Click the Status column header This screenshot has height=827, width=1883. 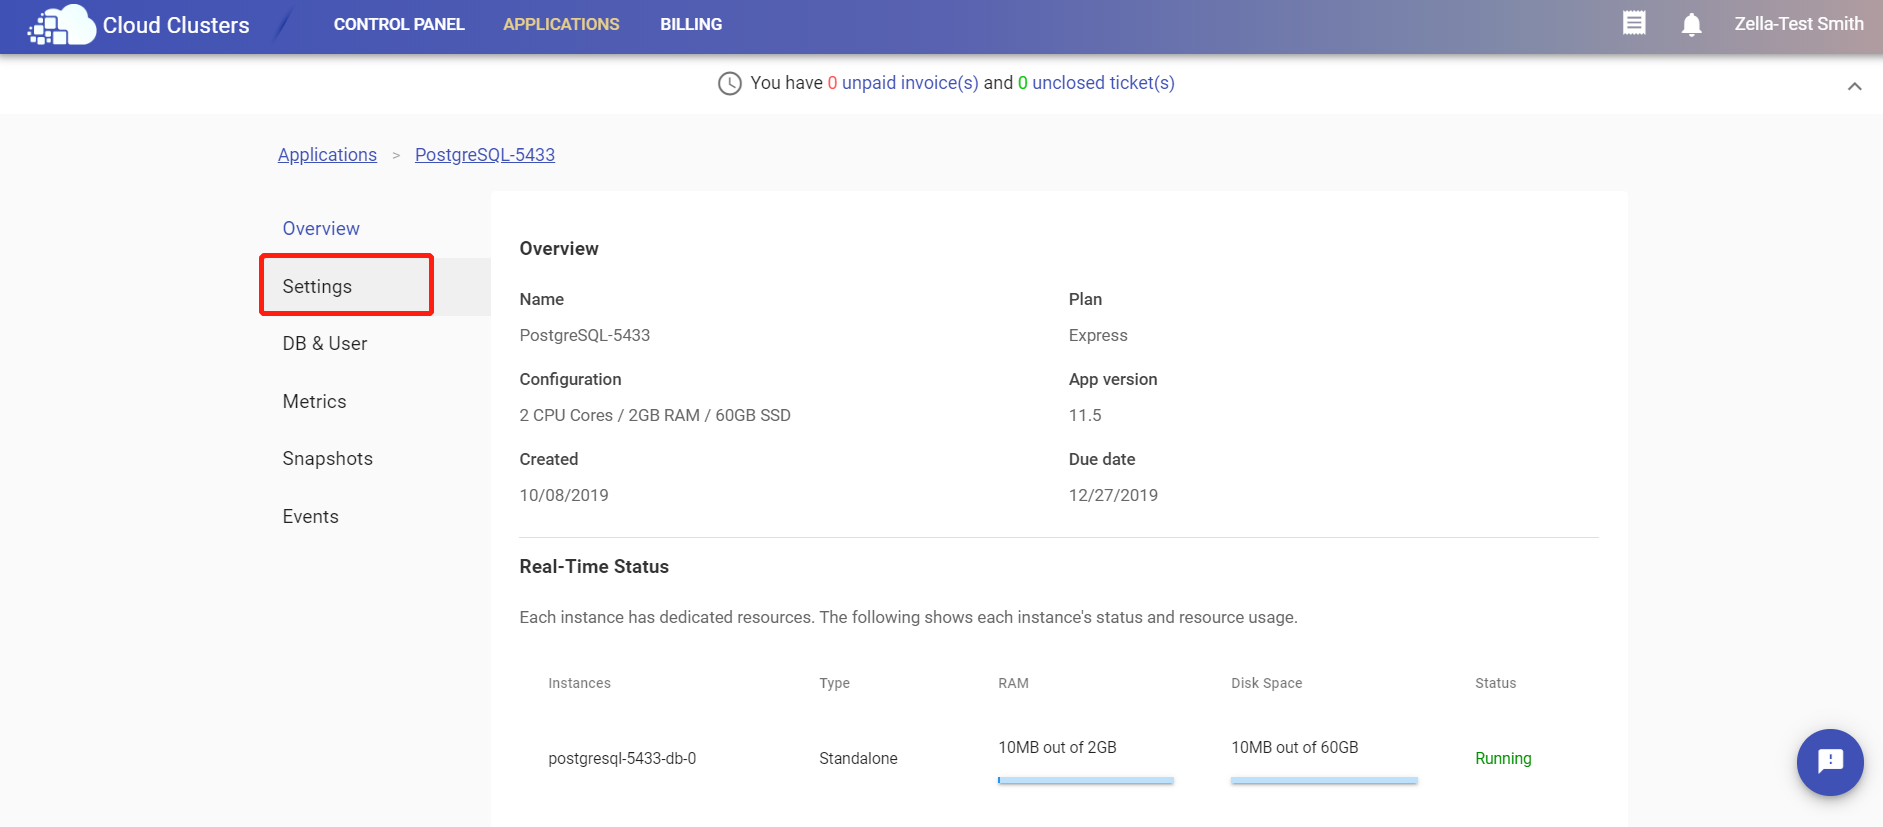click(x=1495, y=684)
